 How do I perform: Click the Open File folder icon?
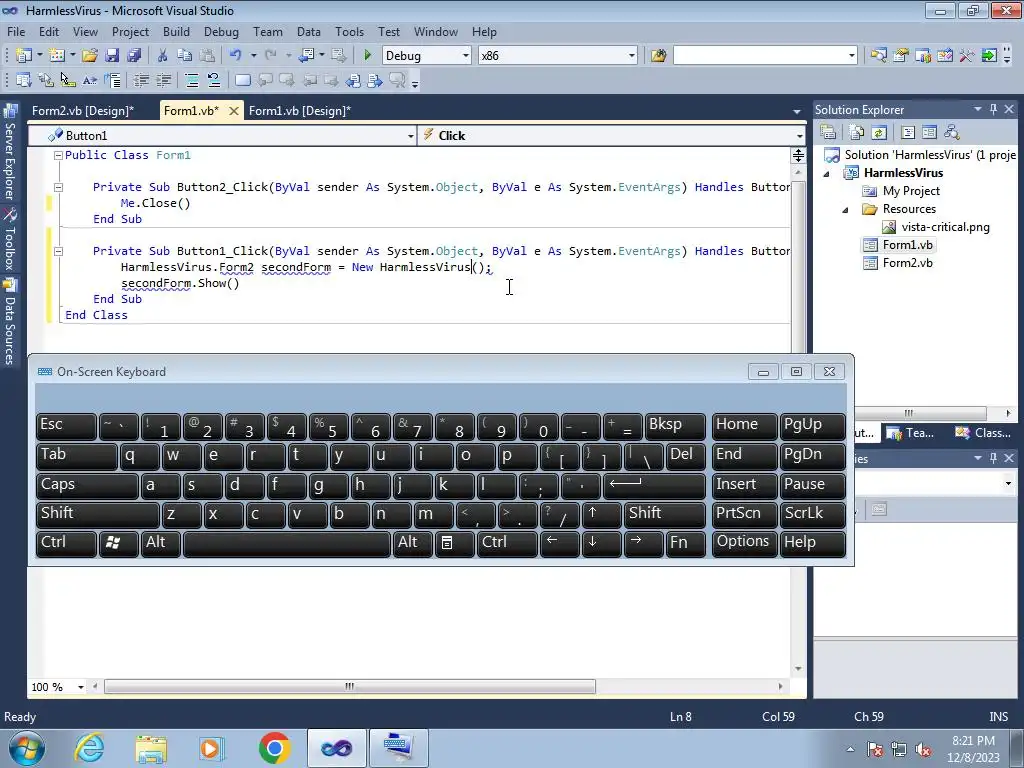tap(89, 56)
